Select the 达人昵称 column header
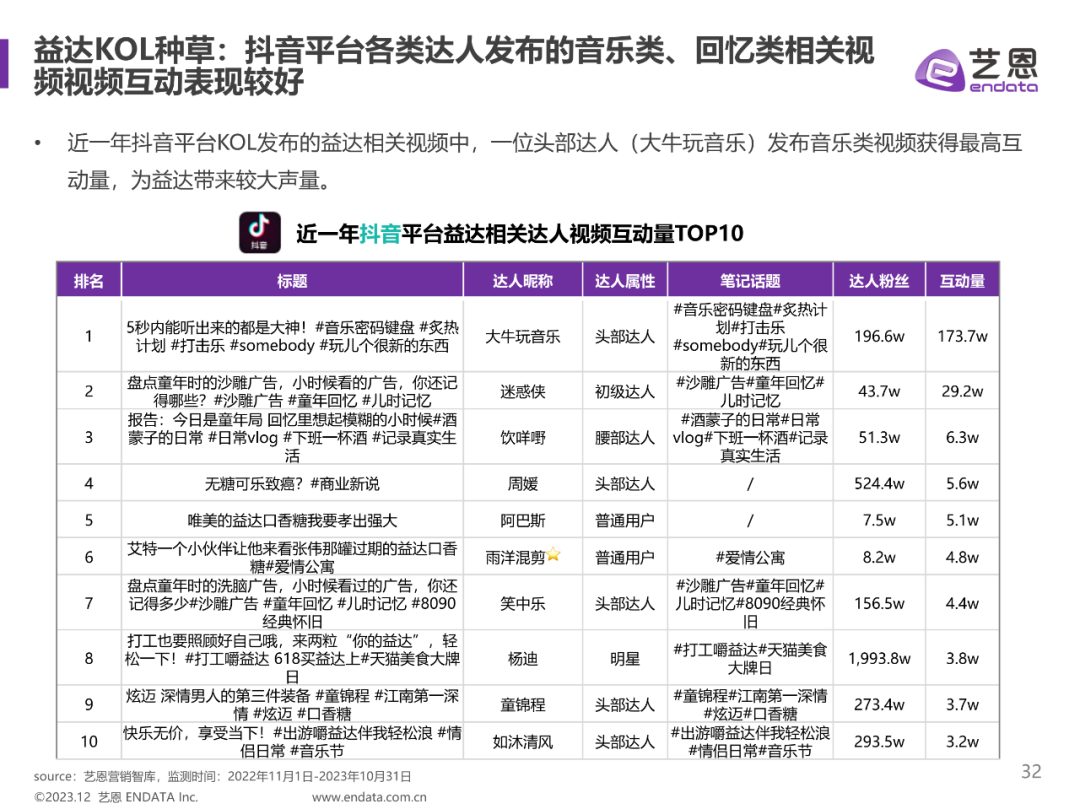The width and height of the screenshot is (1080, 809). point(523,280)
